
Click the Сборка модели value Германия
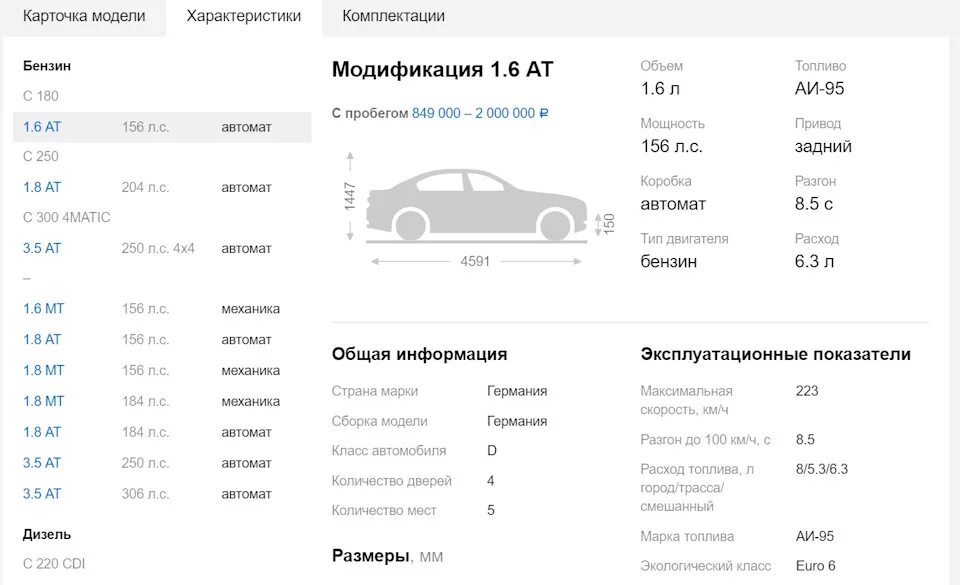click(x=517, y=421)
